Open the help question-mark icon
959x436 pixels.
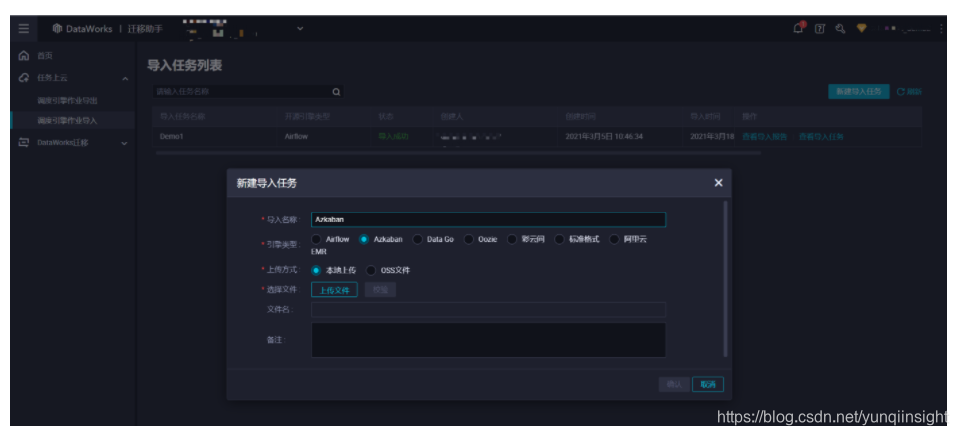820,29
